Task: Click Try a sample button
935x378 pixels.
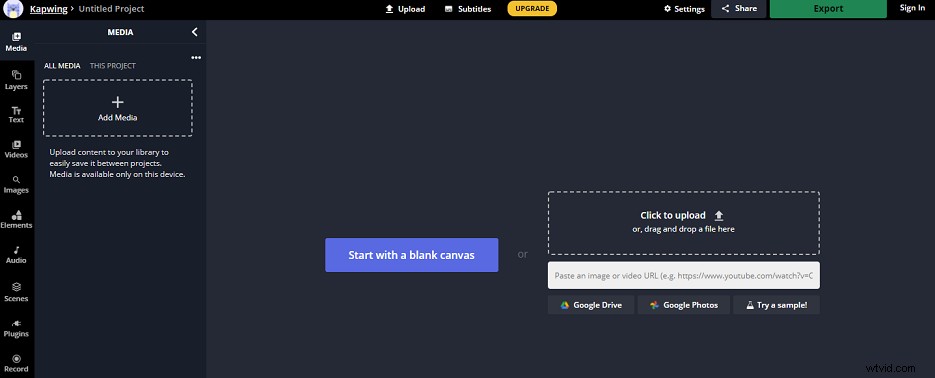Action: tap(776, 305)
